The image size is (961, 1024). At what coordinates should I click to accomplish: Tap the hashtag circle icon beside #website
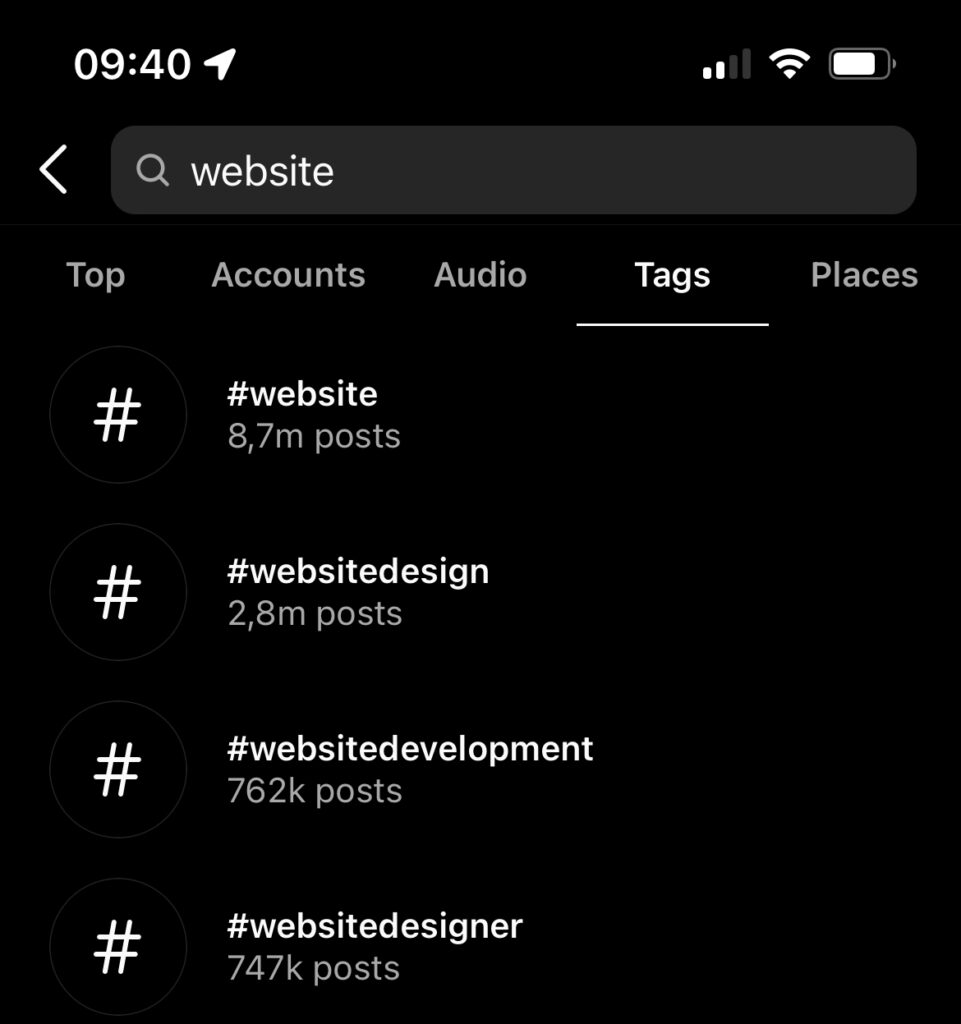tap(118, 415)
